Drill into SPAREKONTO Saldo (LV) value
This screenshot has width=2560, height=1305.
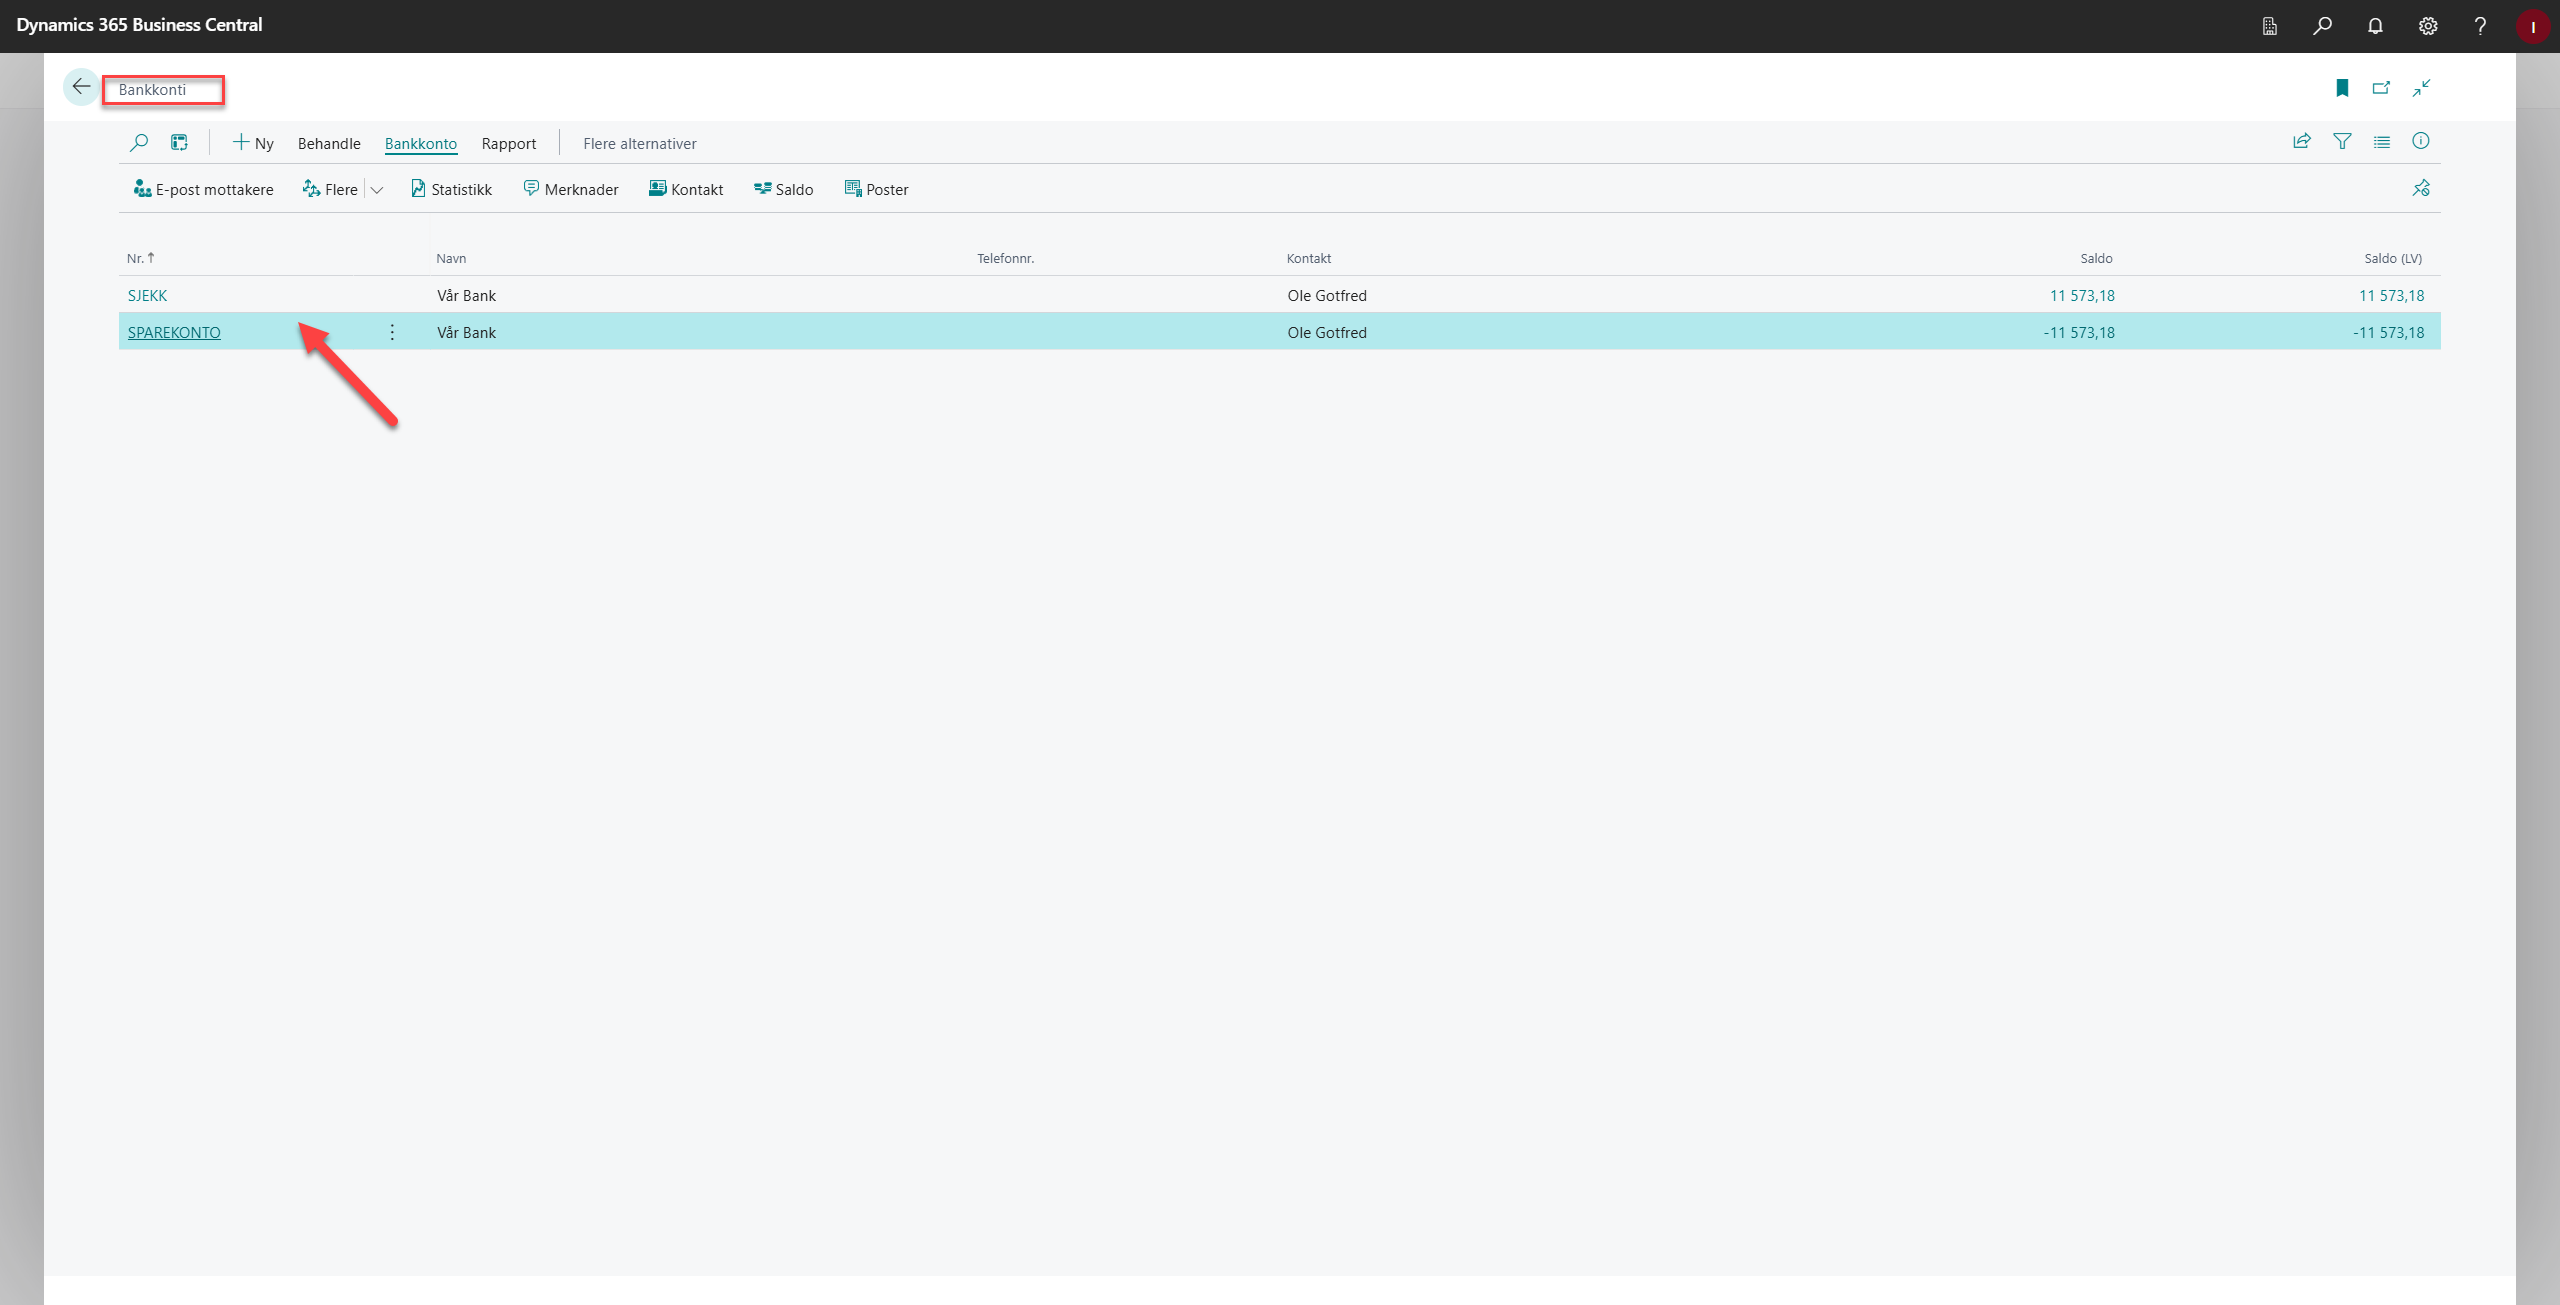coord(2388,332)
